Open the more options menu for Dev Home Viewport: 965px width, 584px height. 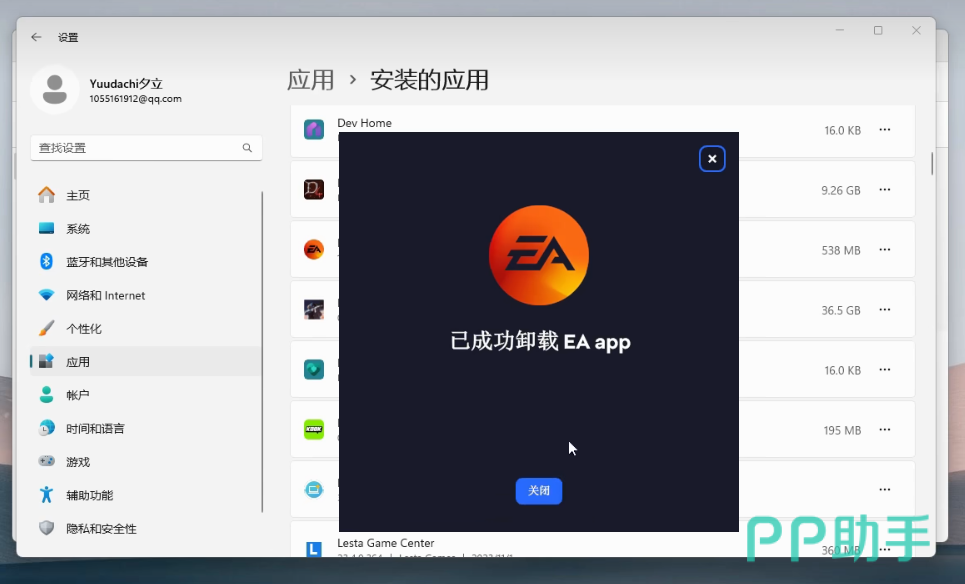point(884,130)
